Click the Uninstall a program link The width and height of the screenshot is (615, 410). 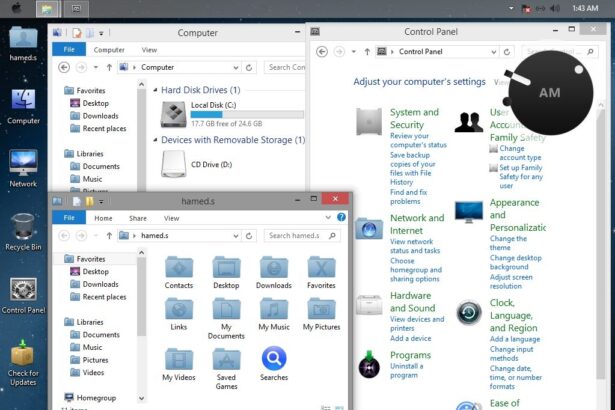[x=406, y=371]
